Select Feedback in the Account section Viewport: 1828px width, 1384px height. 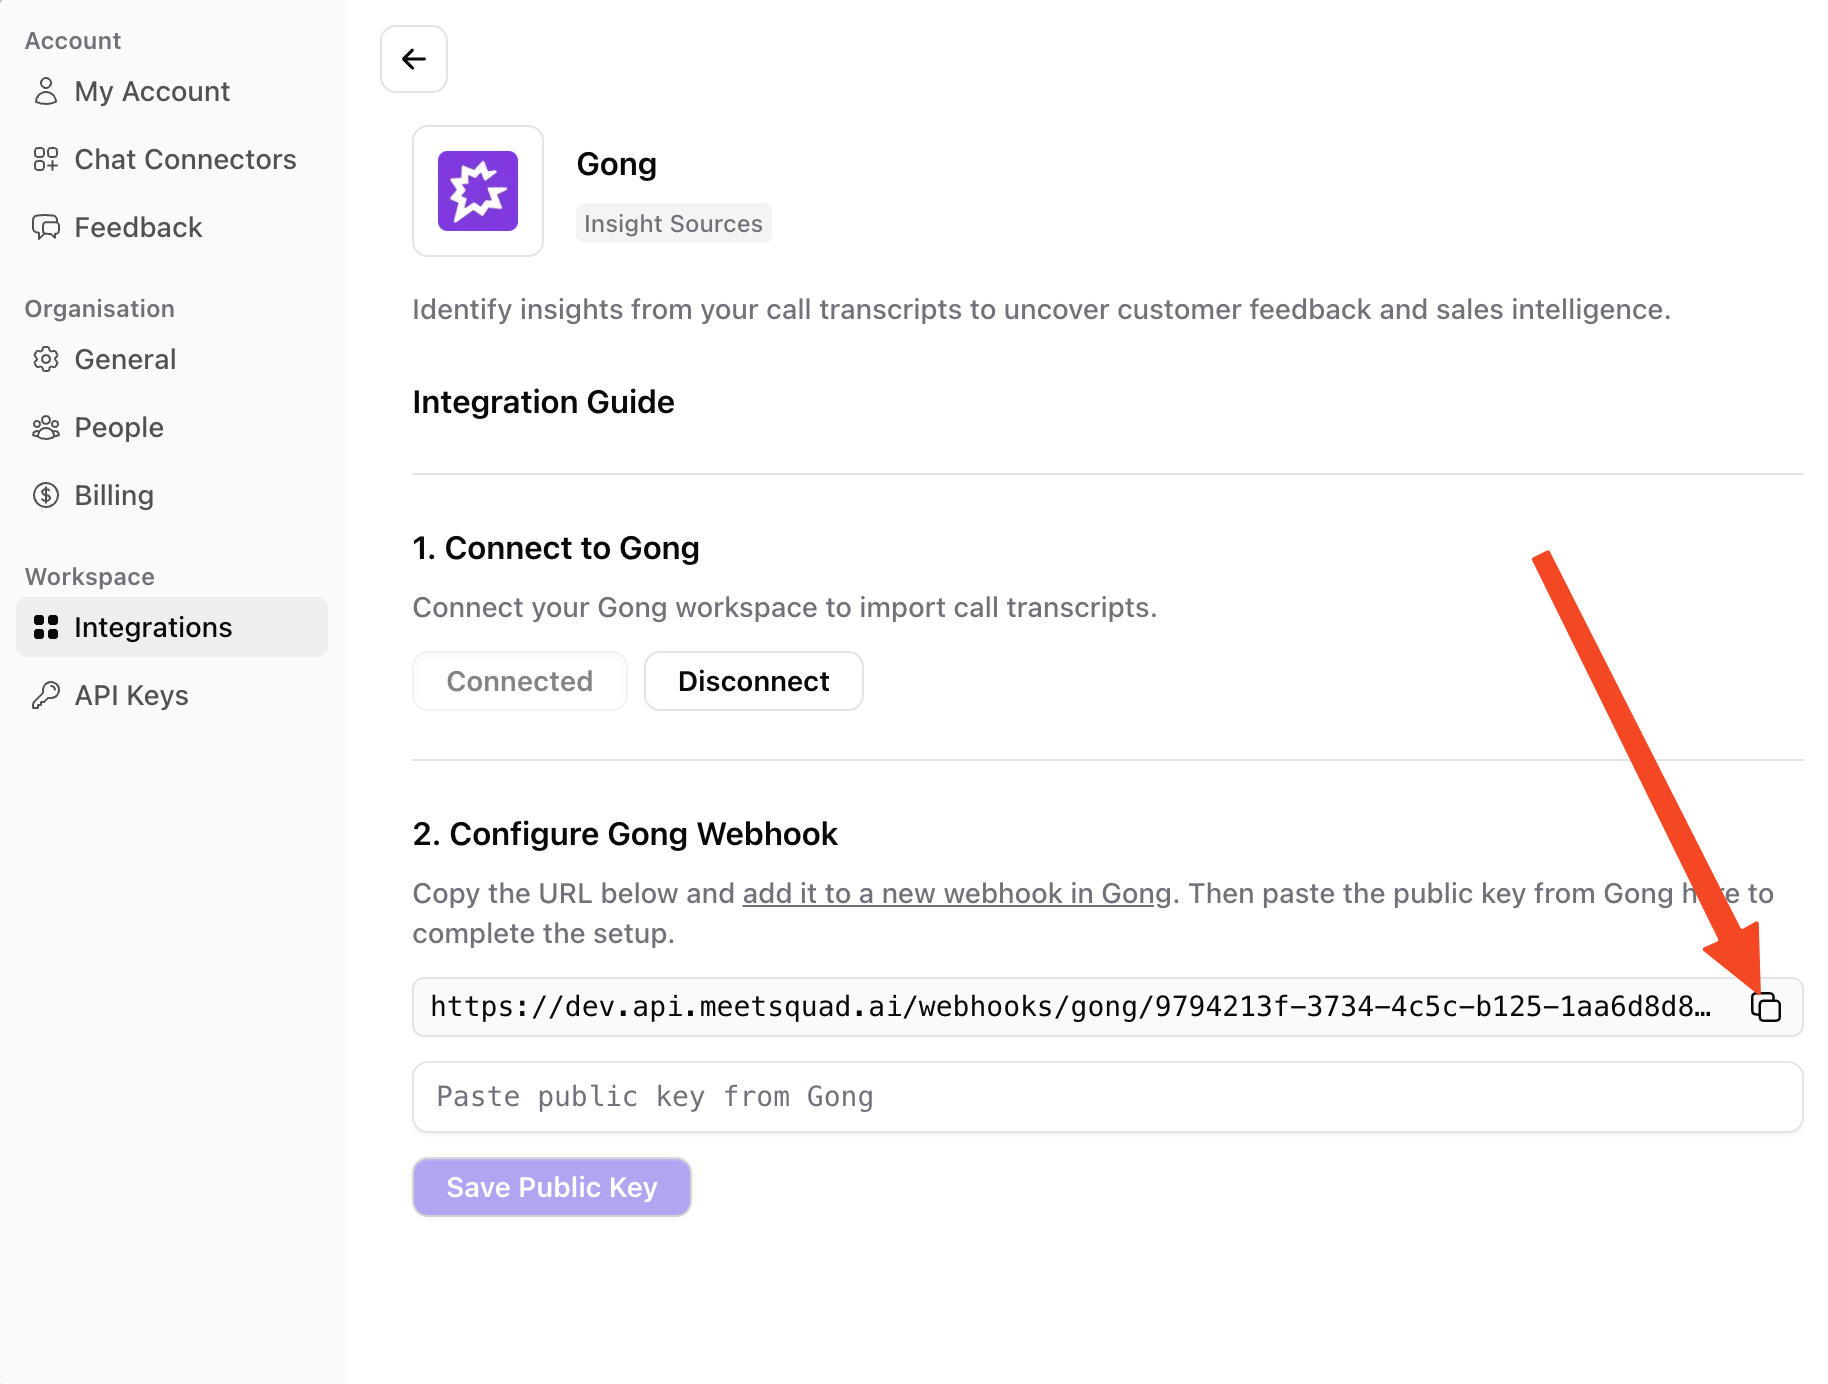pos(138,227)
